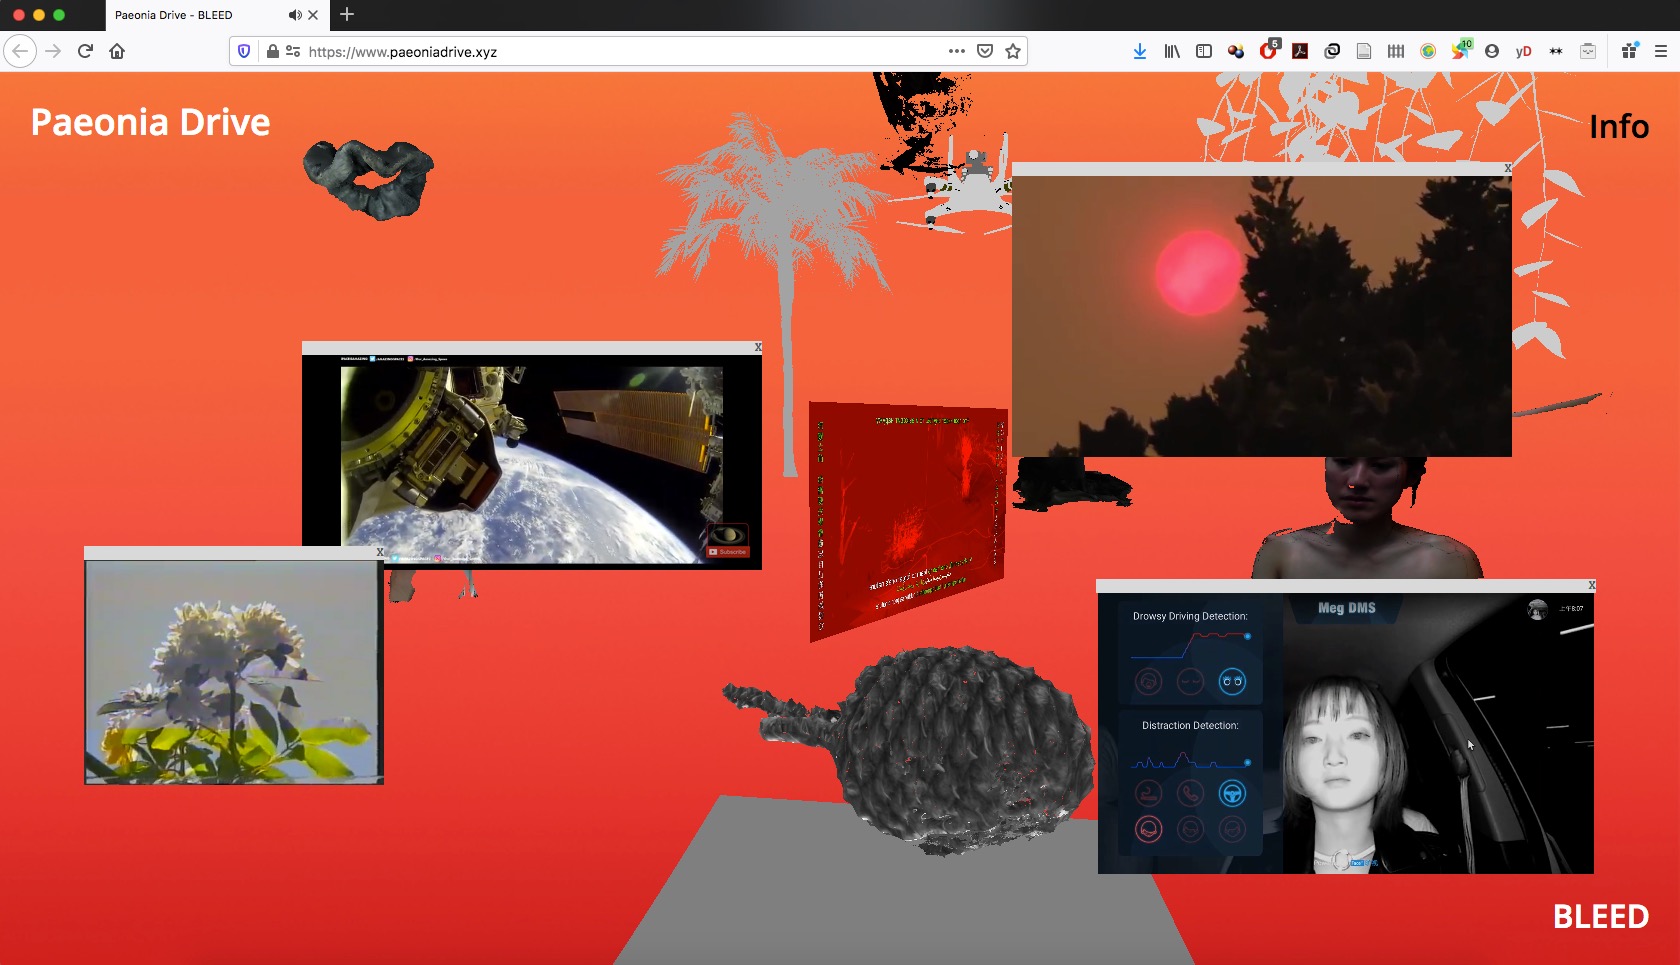Image resolution: width=1680 pixels, height=965 pixels.
Task: Click the BLEED link
Action: [x=1600, y=916]
